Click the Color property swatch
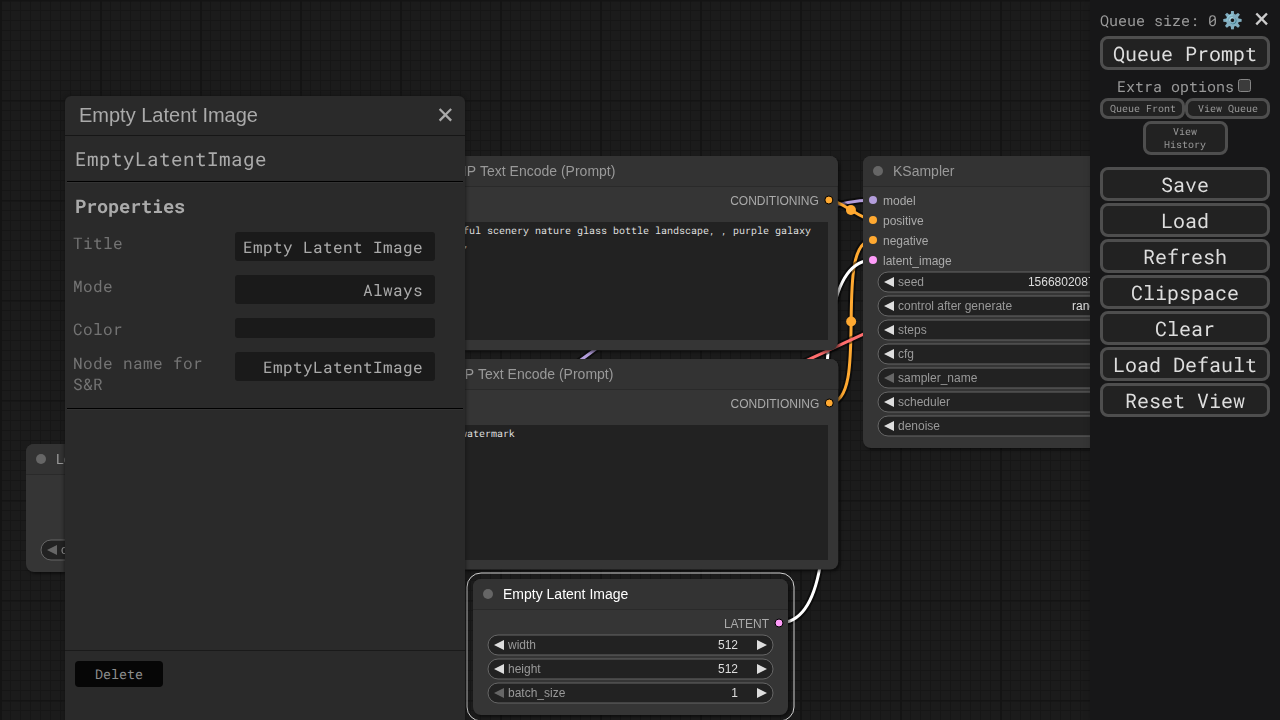The image size is (1280, 720). tap(334, 328)
